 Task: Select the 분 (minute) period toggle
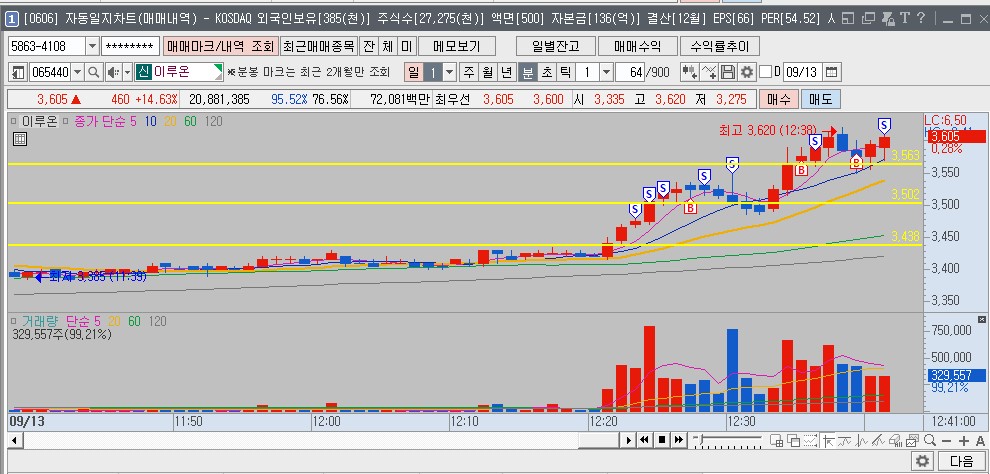(527, 73)
